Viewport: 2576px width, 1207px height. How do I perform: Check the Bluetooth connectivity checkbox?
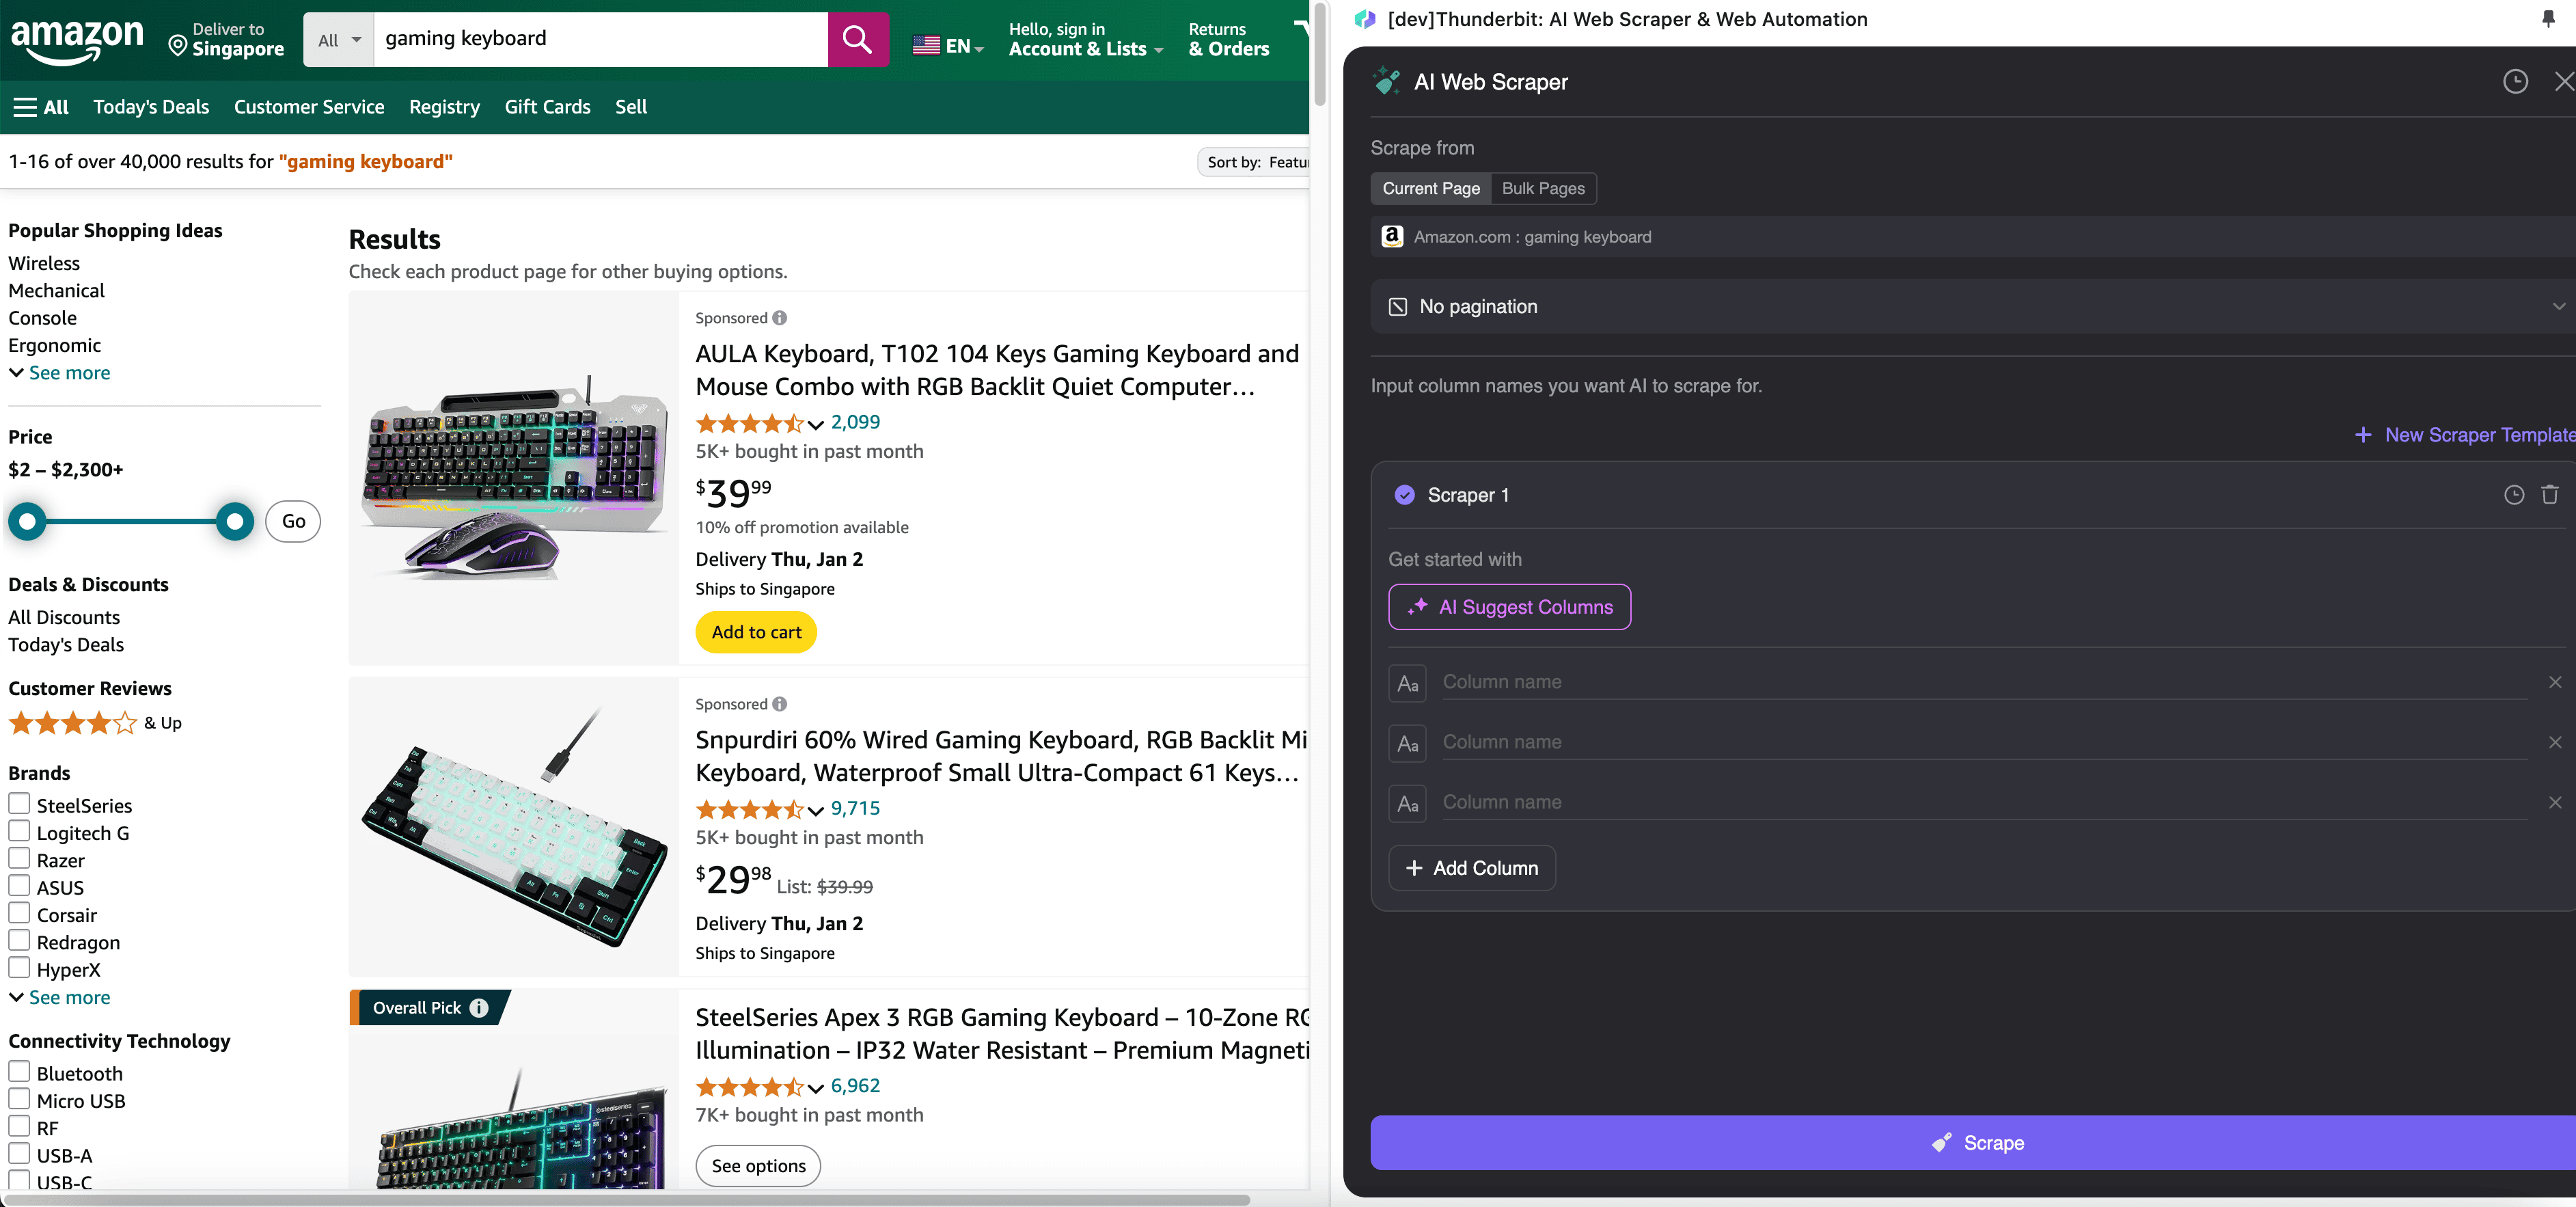(19, 1071)
